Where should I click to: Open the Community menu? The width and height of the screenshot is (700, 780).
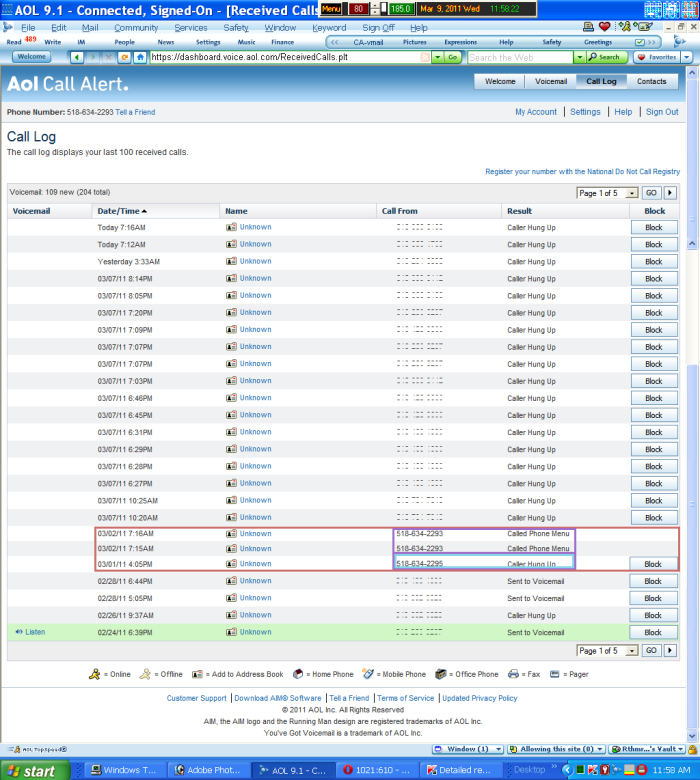[x=136, y=28]
